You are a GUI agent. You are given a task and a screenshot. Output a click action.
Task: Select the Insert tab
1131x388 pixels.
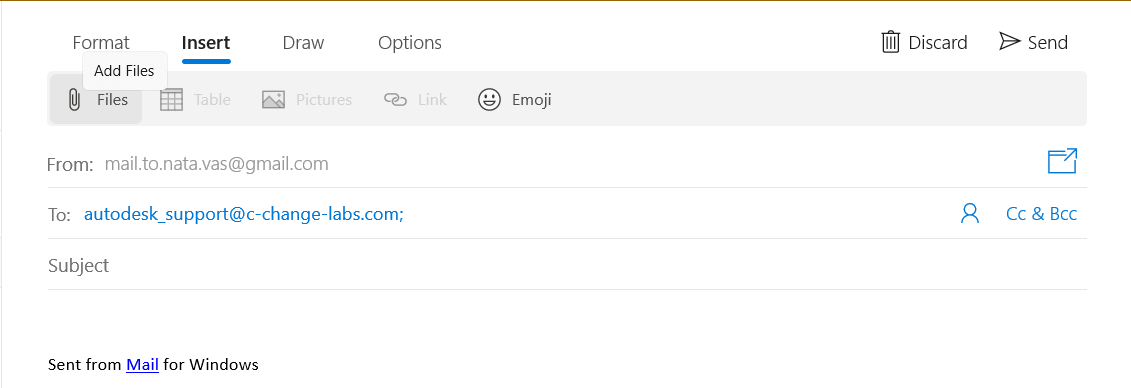206,43
